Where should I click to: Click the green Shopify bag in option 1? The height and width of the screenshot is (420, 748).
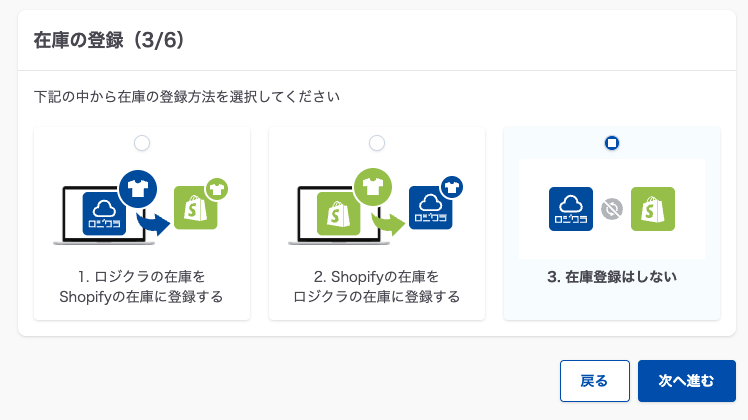[x=195, y=208]
